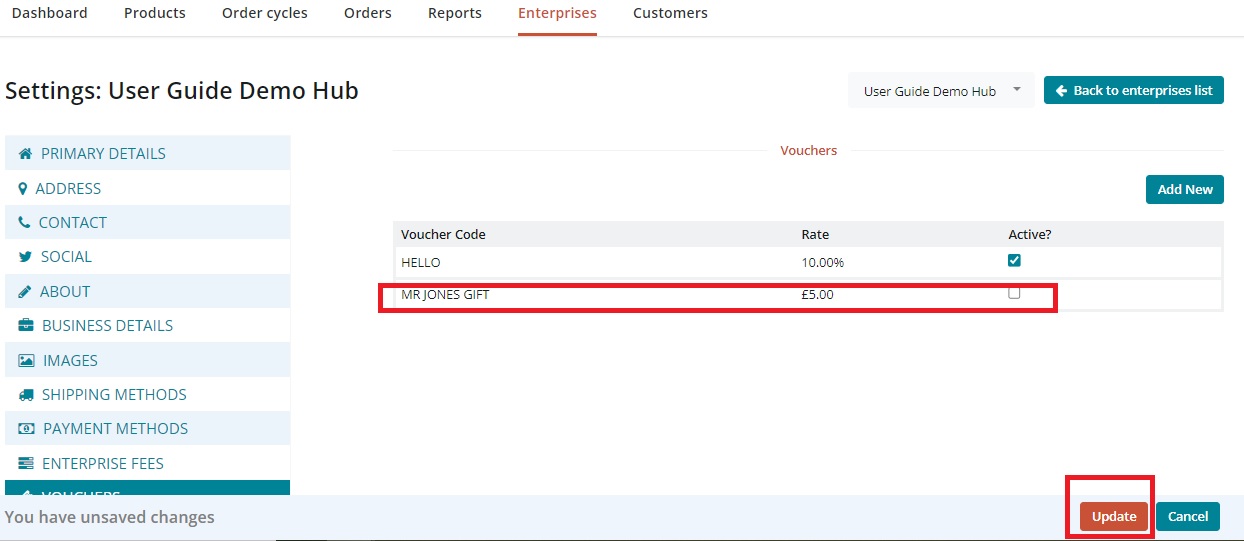Click the phone icon beside Contact

[x=24, y=223]
